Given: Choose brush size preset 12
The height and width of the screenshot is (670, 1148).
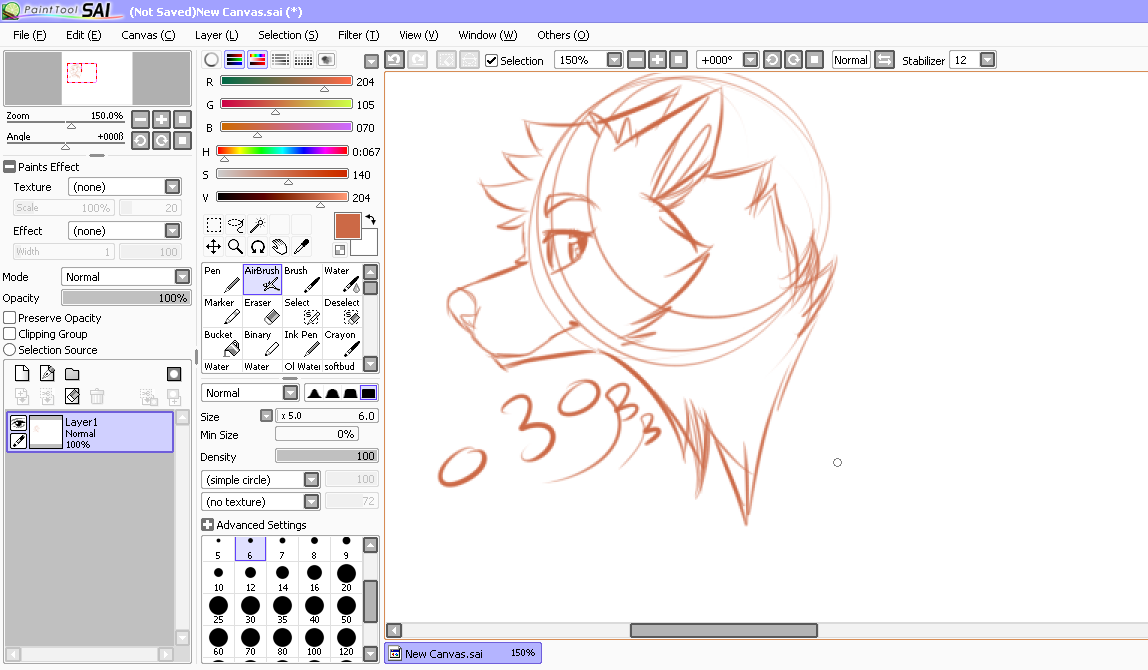Looking at the screenshot, I should coord(250,578).
